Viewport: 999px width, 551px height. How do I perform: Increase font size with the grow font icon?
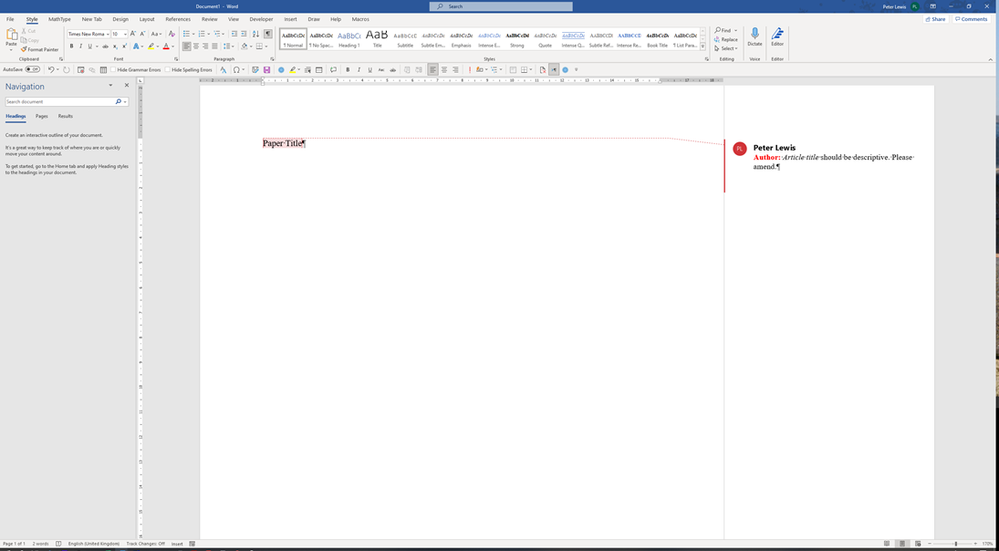pos(133,34)
